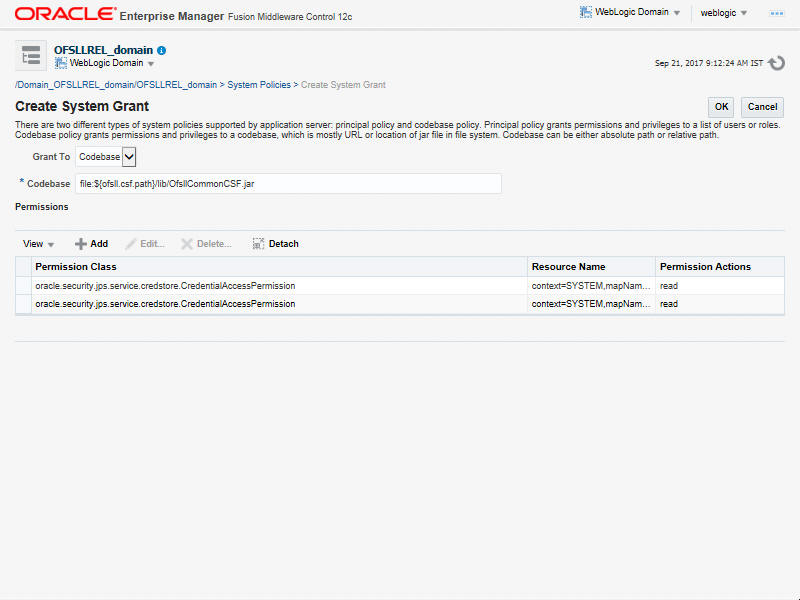This screenshot has width=800, height=600.
Task: Click the information icon next to OFSLLREL_domain
Action: point(162,51)
